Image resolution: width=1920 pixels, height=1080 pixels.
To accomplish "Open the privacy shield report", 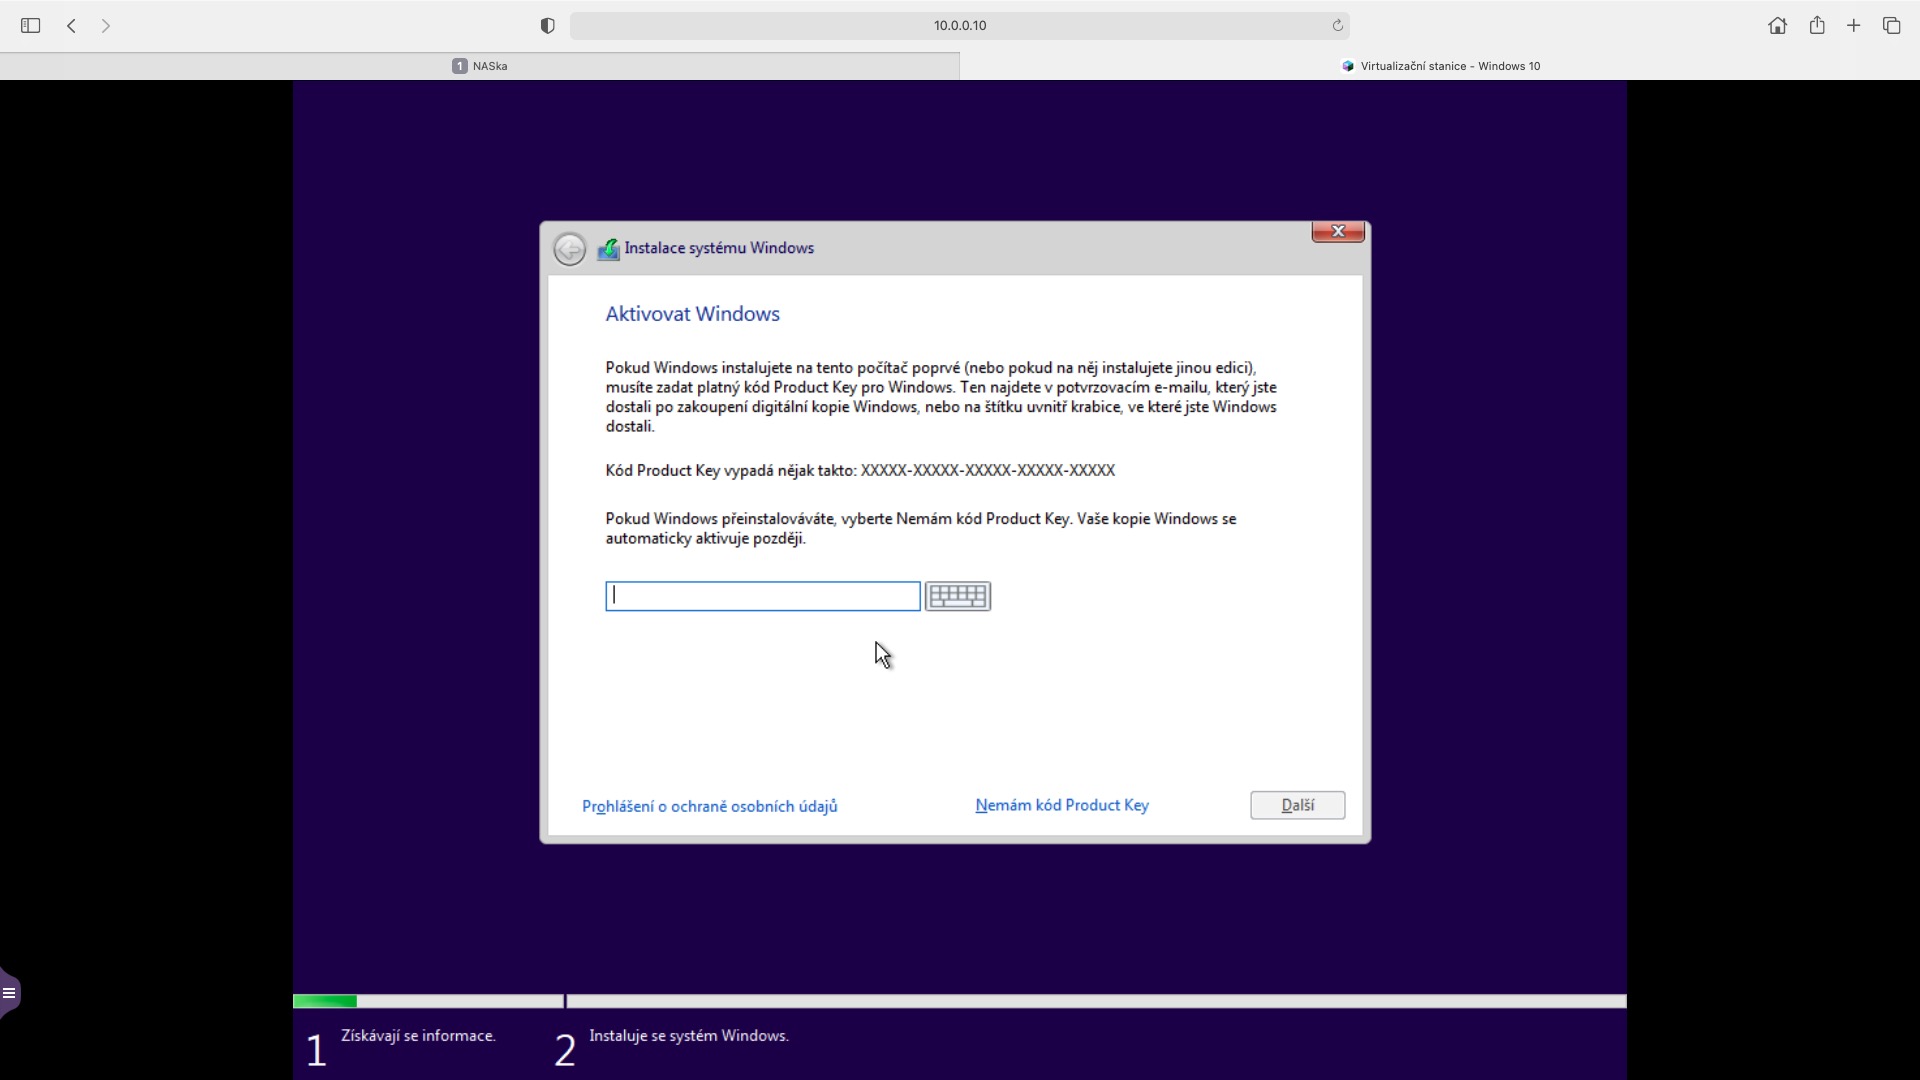I will (547, 26).
